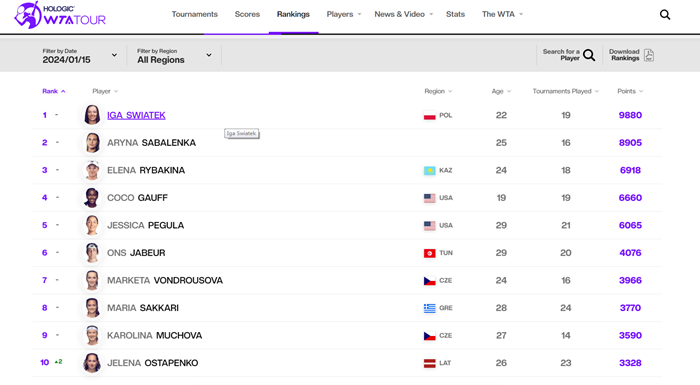
Task: Click the Czech flag beside Muchova
Action: click(429, 336)
